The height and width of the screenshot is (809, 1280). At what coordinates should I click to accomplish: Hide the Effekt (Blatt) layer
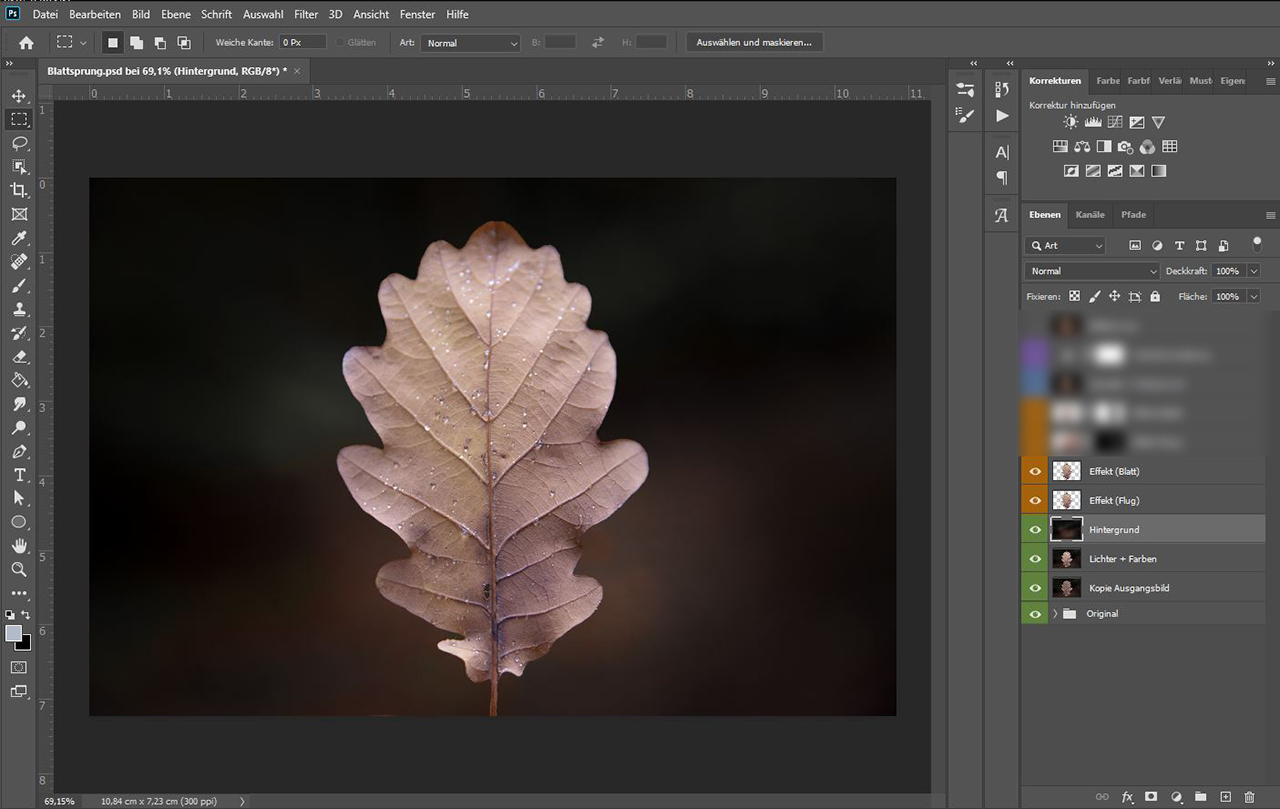click(x=1035, y=472)
